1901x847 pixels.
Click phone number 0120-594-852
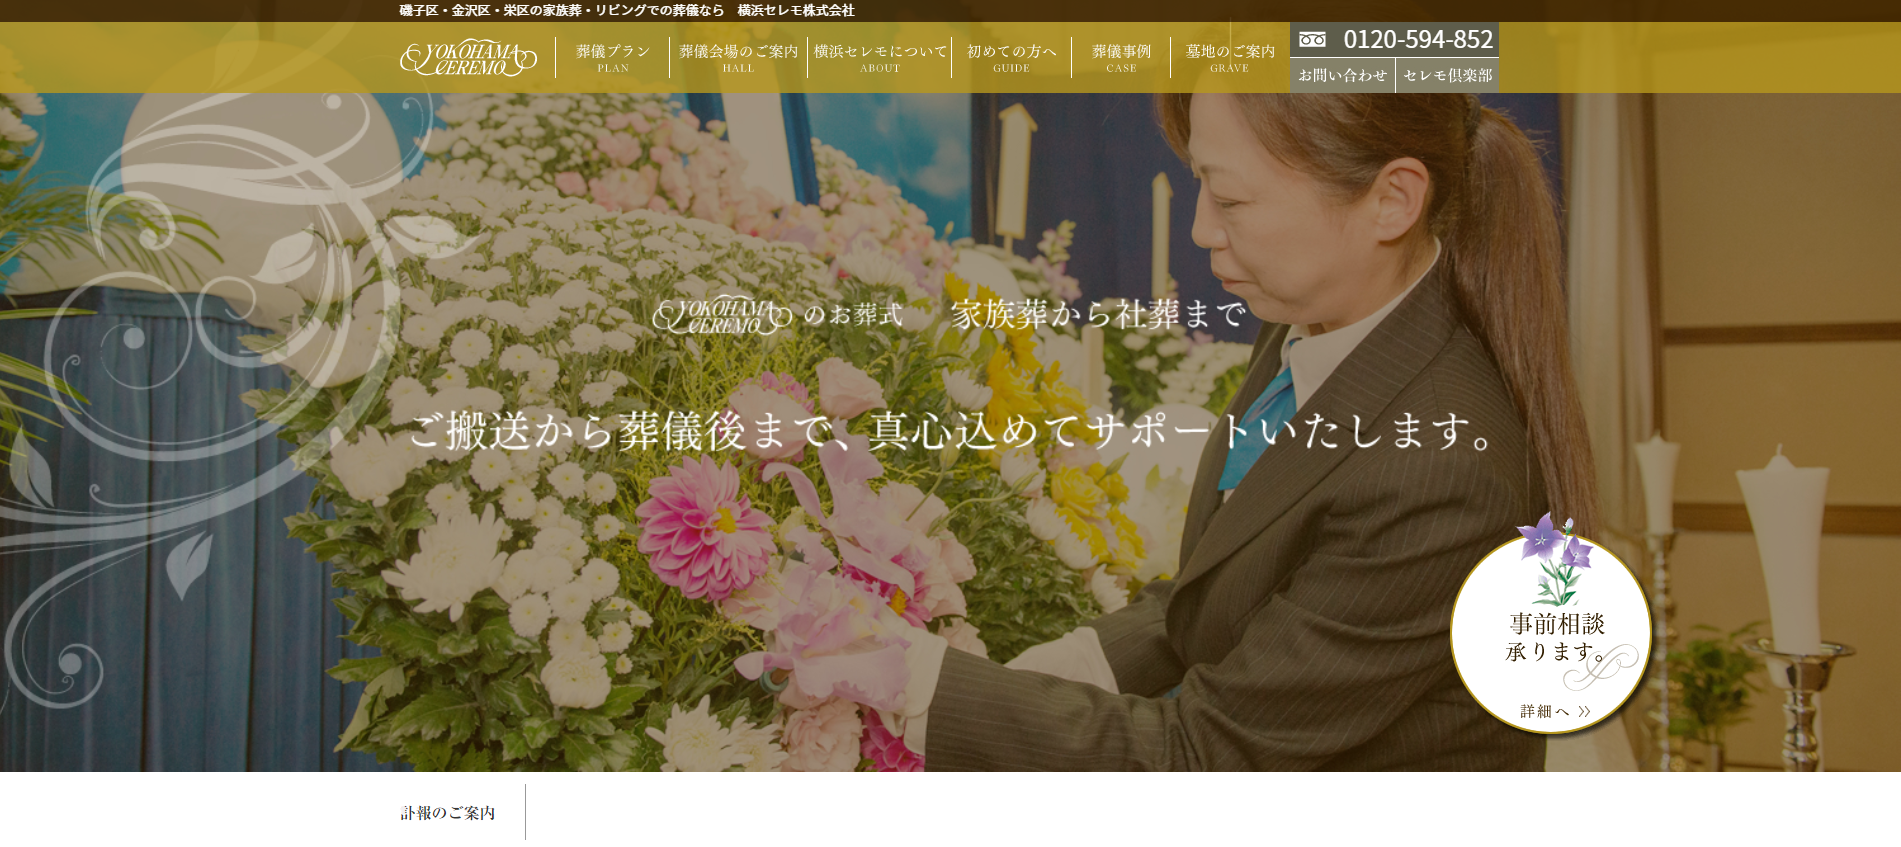click(x=1418, y=40)
